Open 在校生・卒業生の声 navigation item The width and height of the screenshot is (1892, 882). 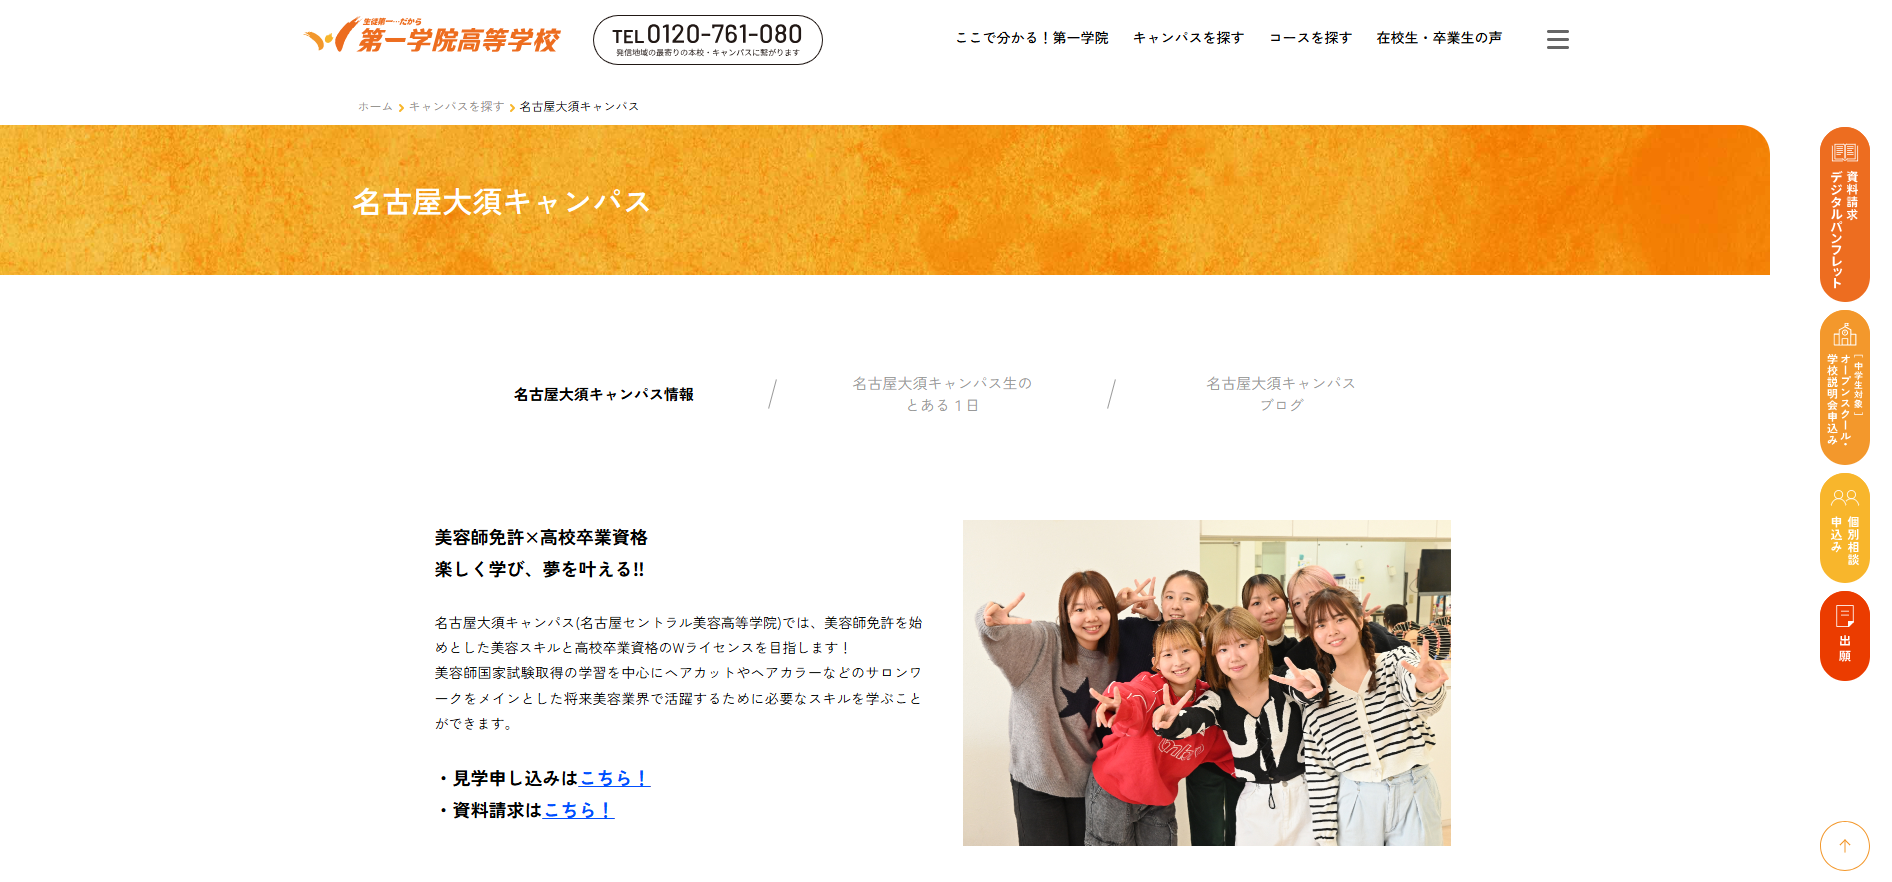tap(1439, 38)
